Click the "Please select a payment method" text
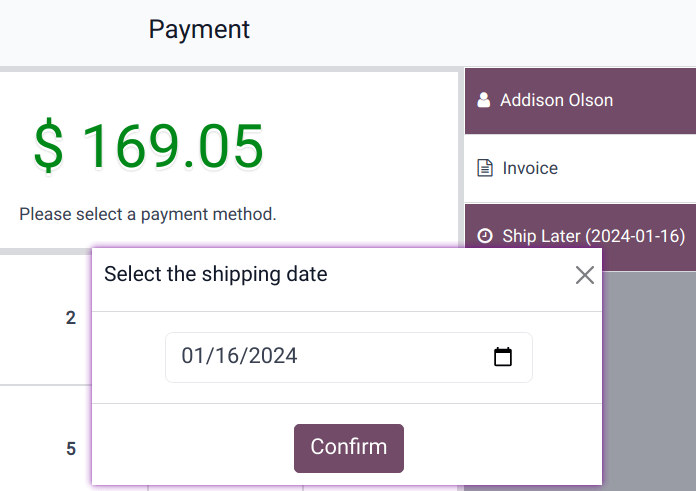The width and height of the screenshot is (696, 491). (x=148, y=214)
